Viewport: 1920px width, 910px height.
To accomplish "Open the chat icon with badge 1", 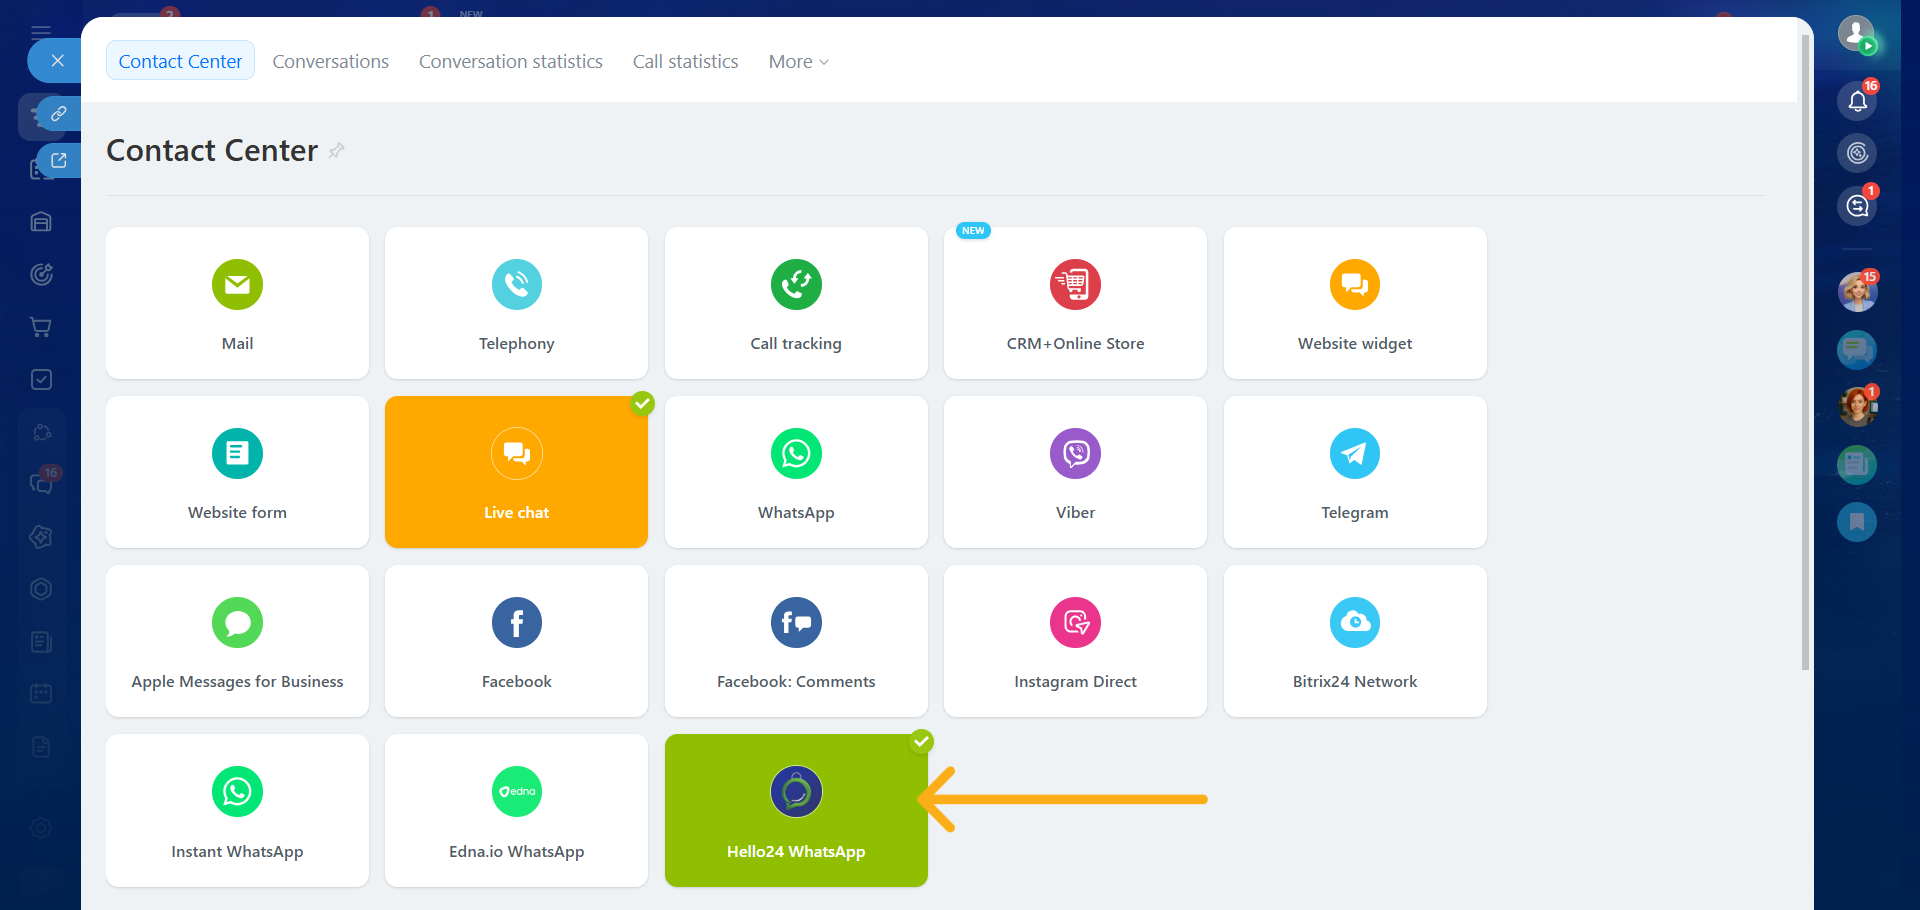I will pos(1857,205).
